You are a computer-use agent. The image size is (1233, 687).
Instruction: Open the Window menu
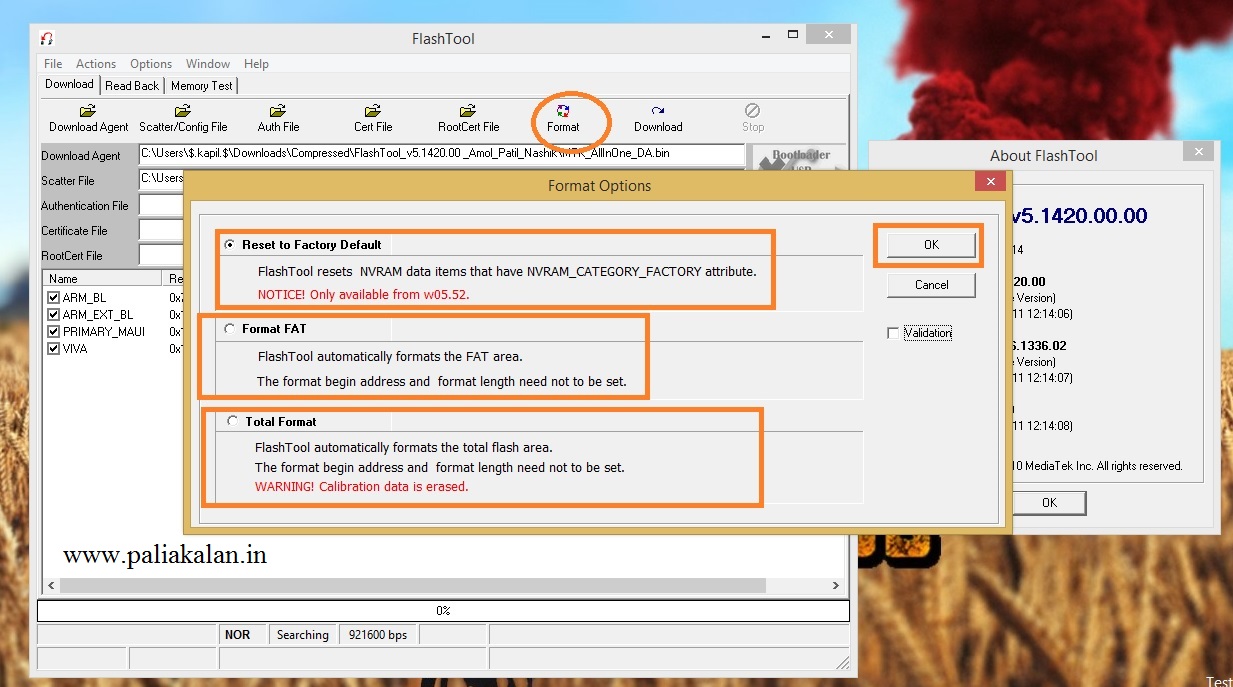(x=208, y=64)
